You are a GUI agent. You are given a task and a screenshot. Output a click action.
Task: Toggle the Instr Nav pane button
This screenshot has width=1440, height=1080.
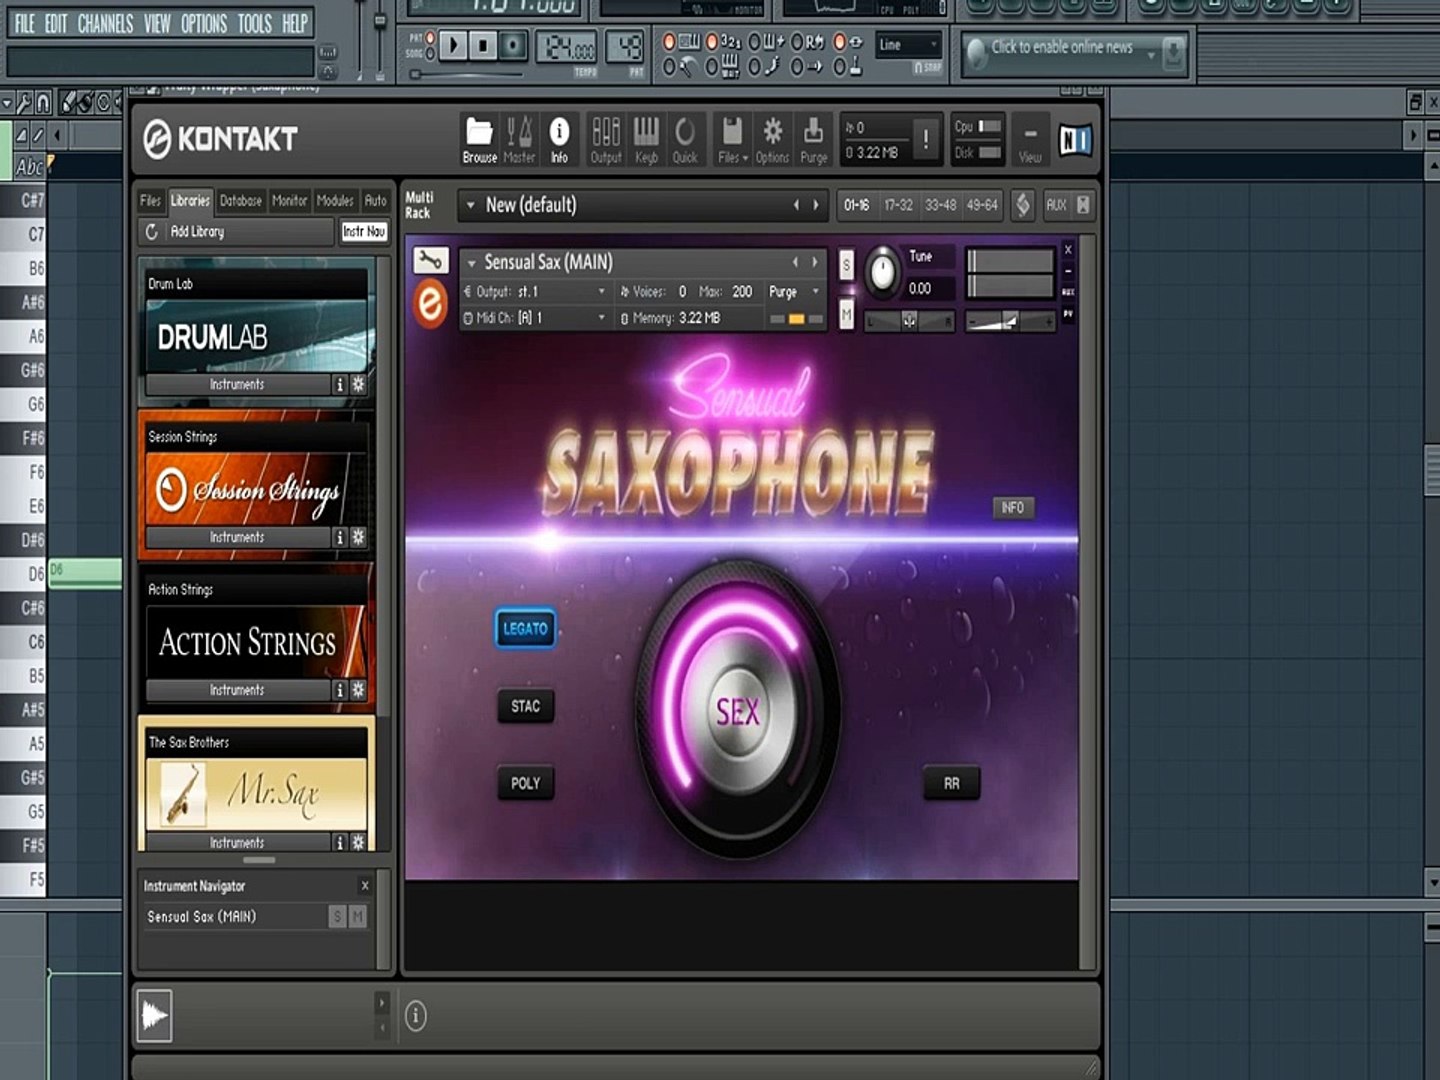pos(363,232)
